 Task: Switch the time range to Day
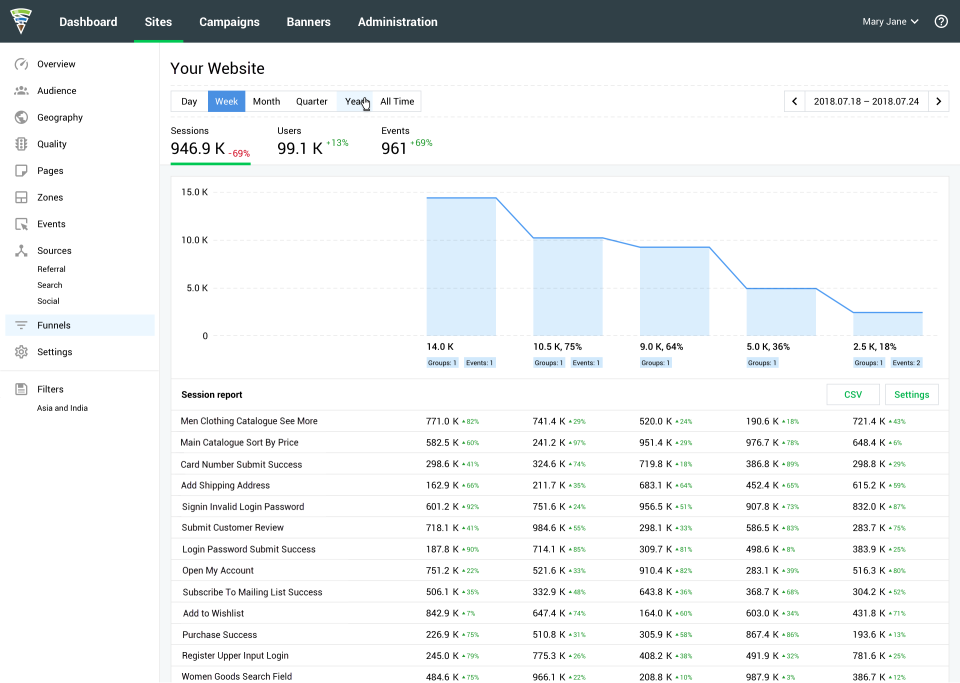[x=189, y=101]
